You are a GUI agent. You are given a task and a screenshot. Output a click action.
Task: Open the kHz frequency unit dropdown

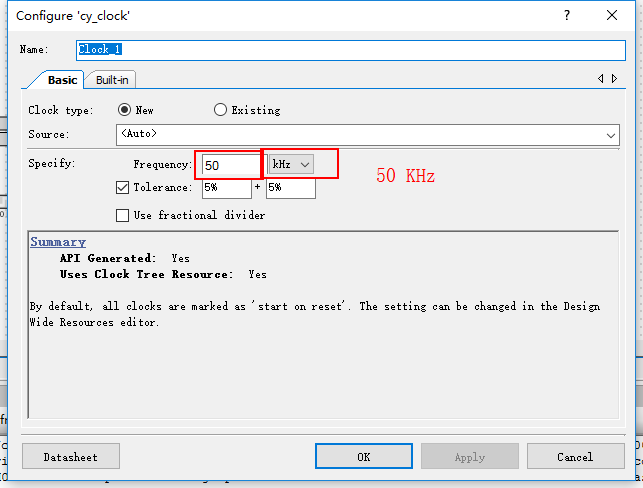tap(291, 163)
